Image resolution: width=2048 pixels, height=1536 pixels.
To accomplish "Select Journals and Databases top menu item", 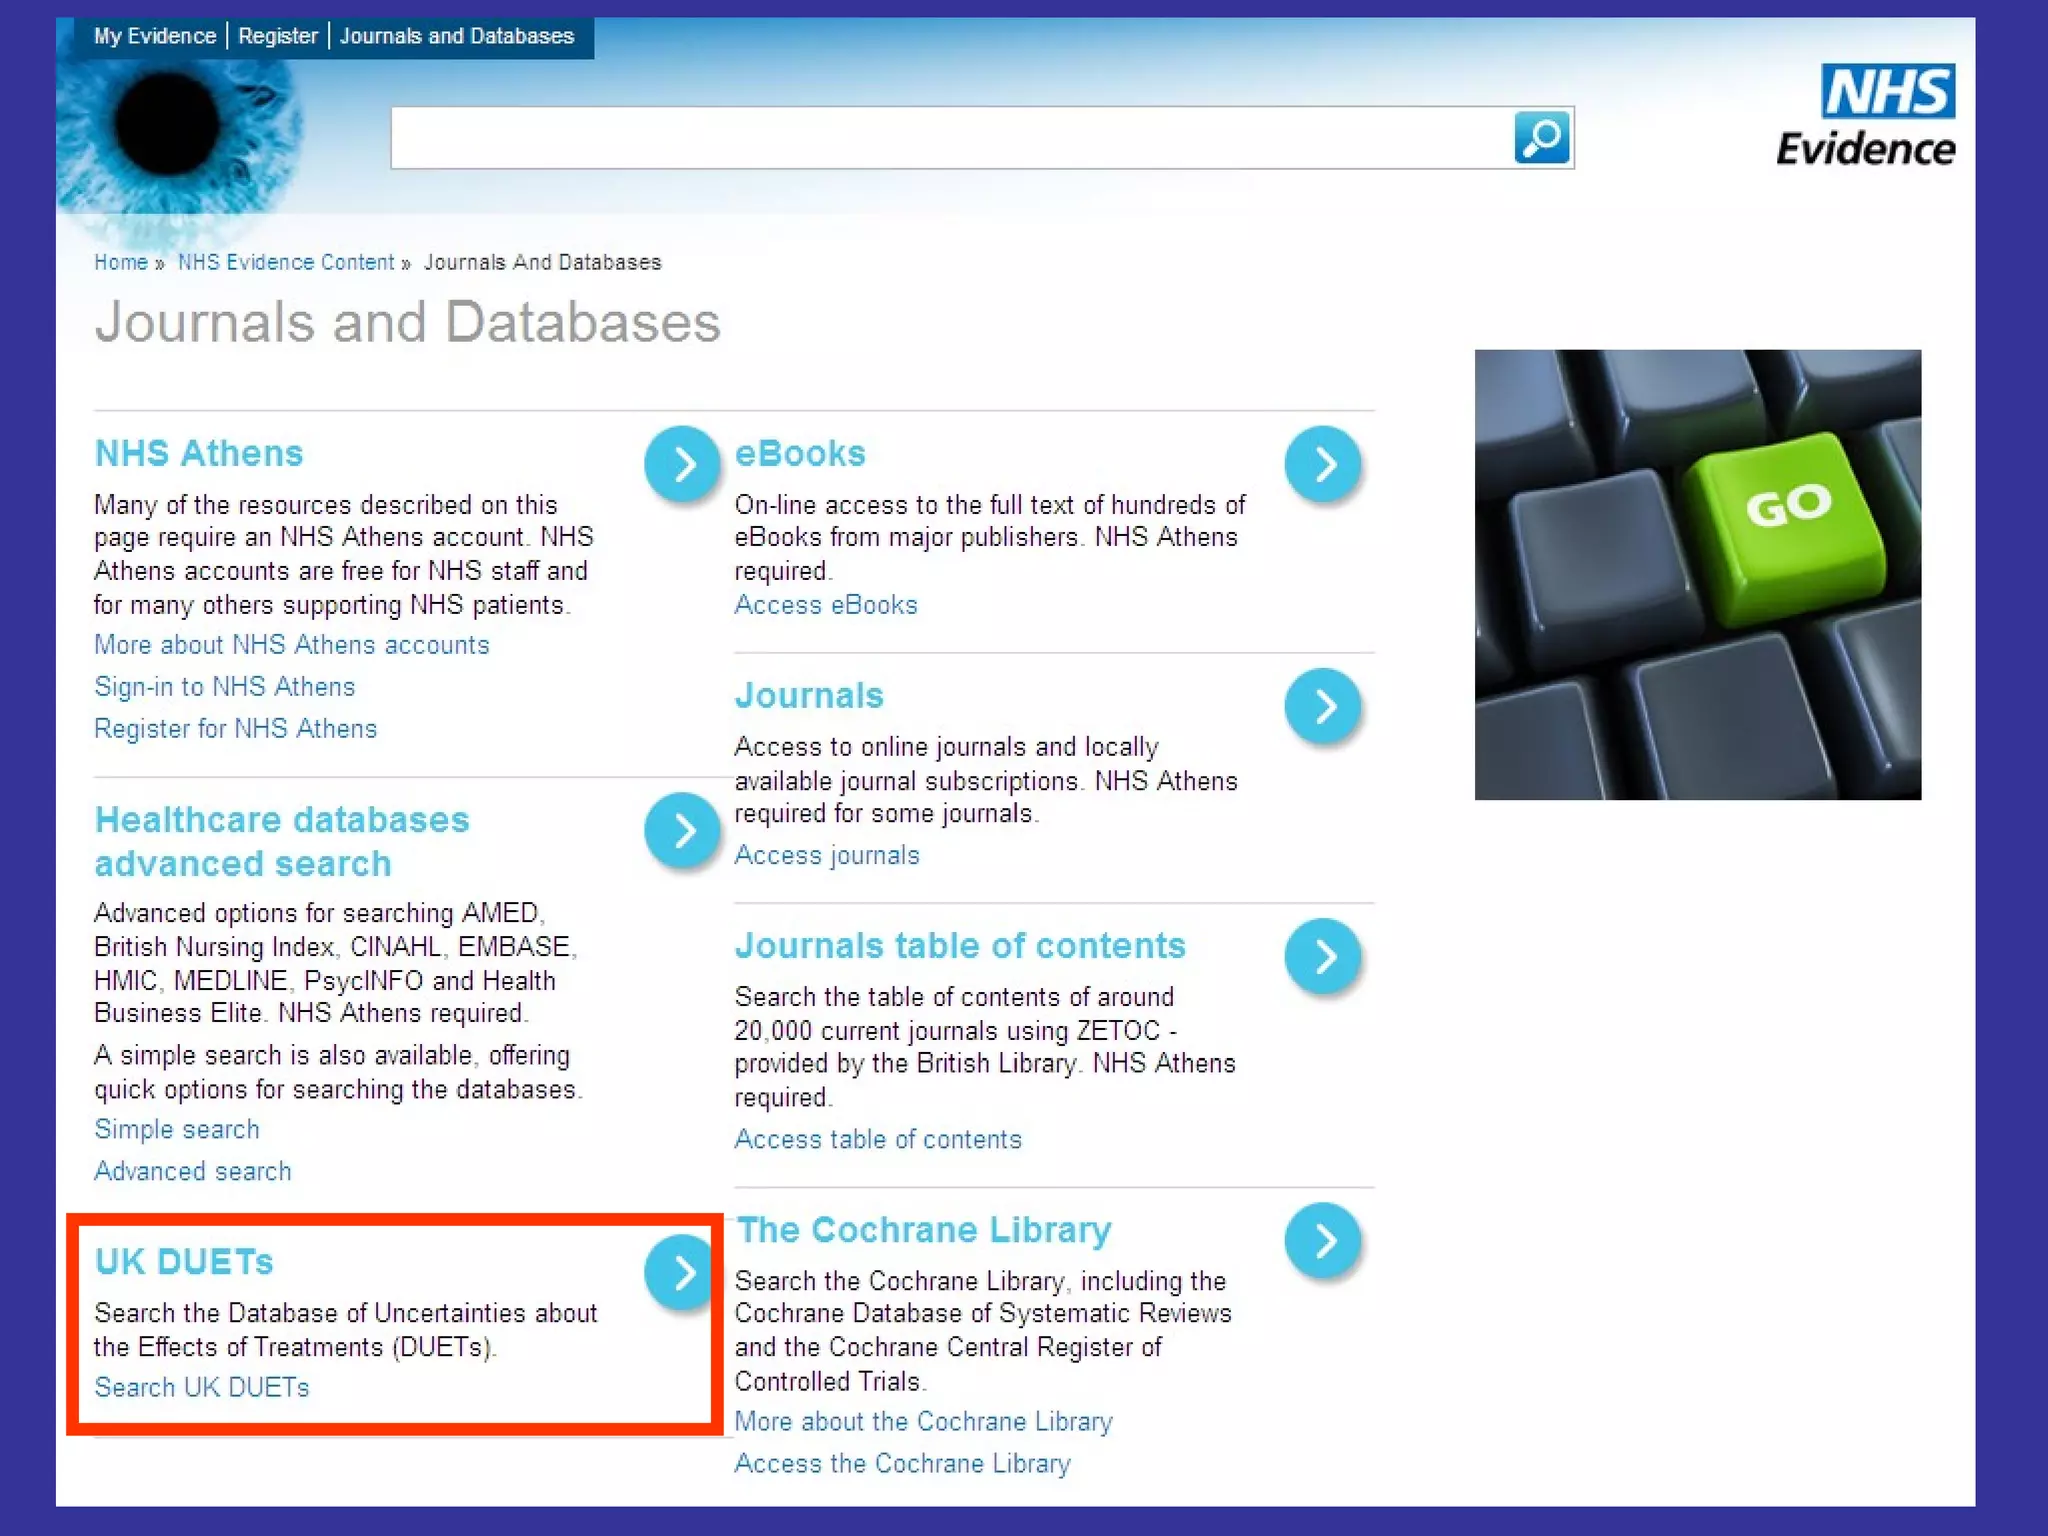I will point(456,36).
